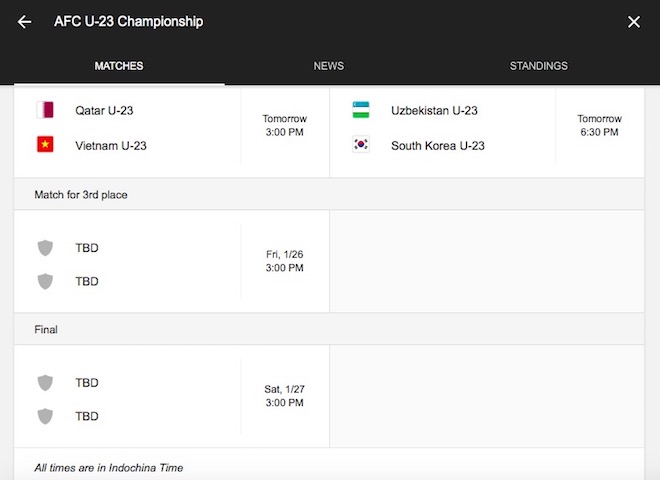Viewport: 660px width, 480px height.
Task: Click the back arrow icon
Action: coord(25,22)
